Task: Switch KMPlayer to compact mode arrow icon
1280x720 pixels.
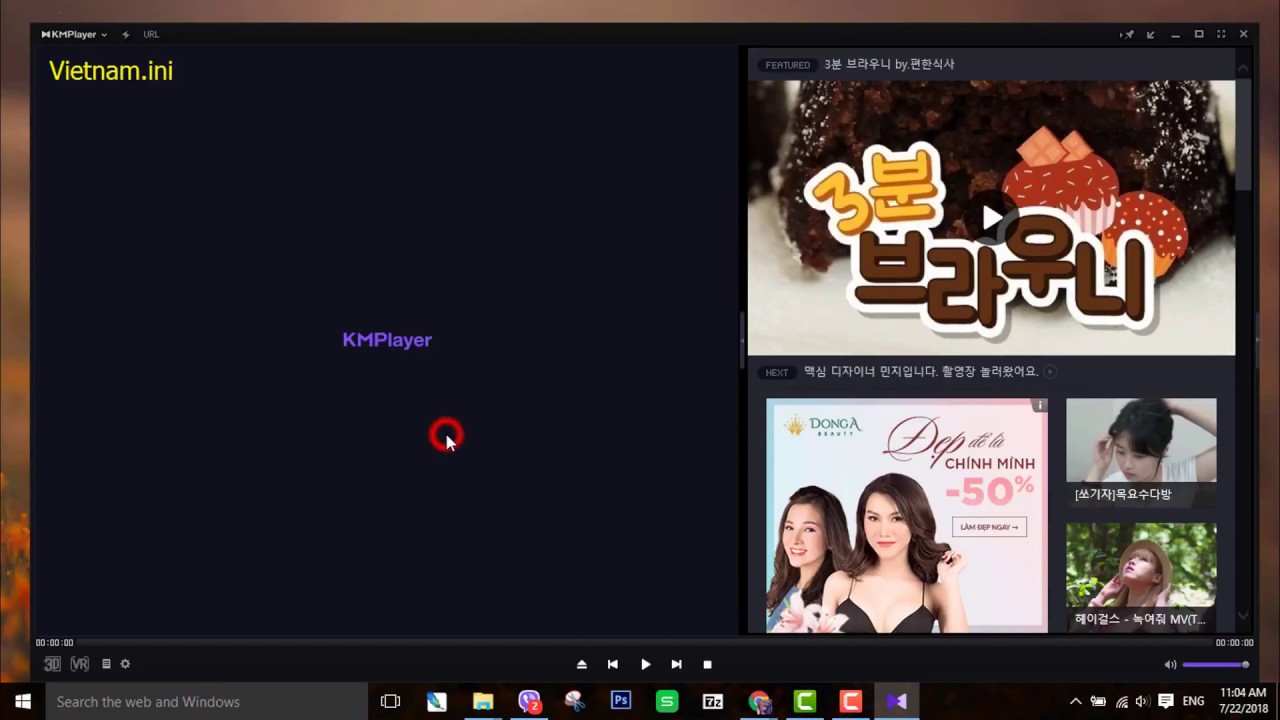Action: 1151,34
